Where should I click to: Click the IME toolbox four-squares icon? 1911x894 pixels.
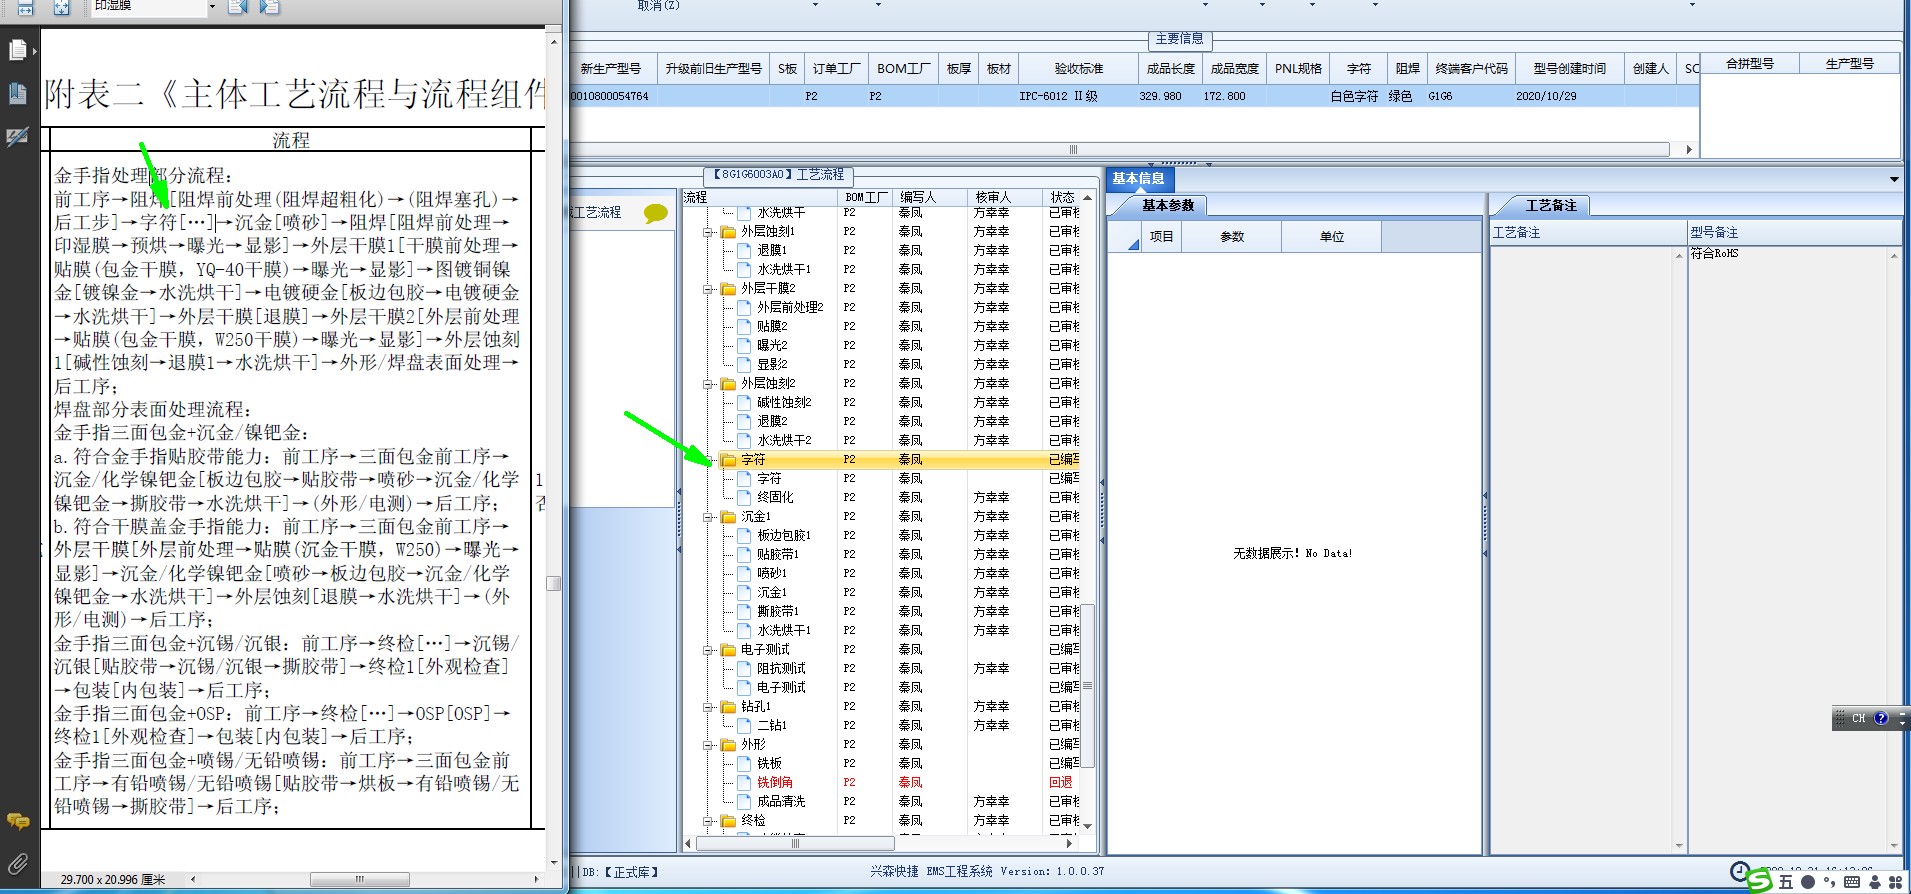[x=1895, y=882]
